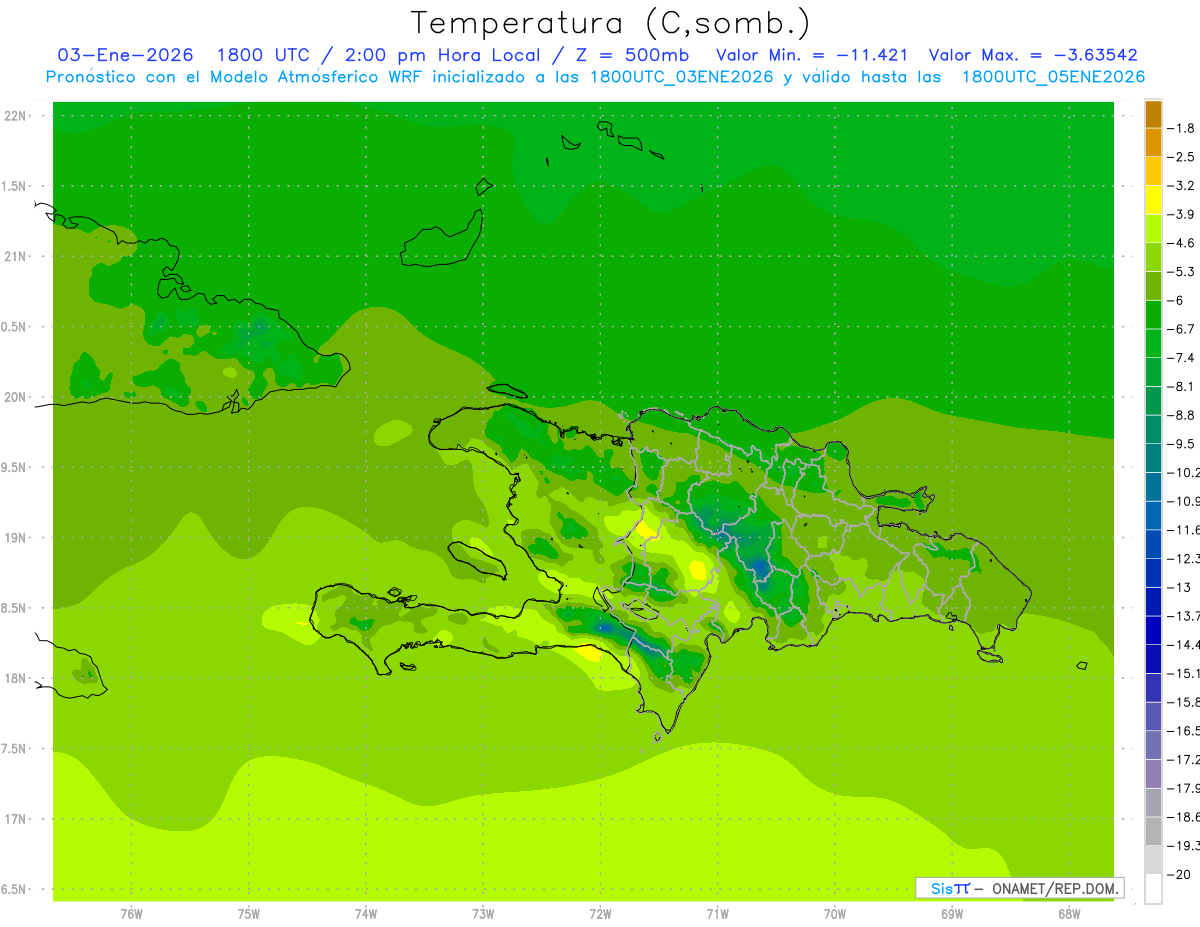The height and width of the screenshot is (927, 1200).
Task: Click the "-9.5" legend value
Action: point(1181,444)
